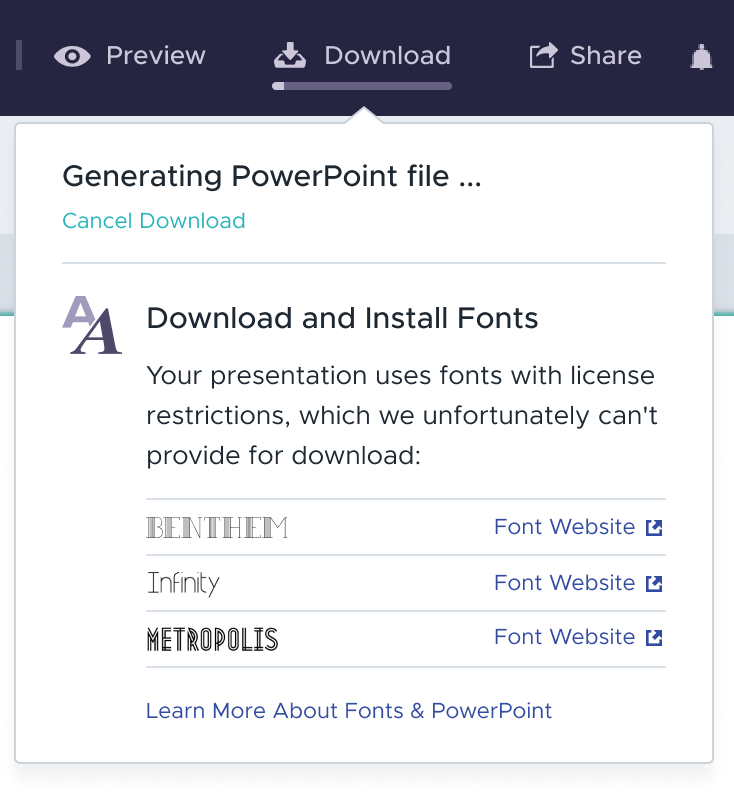Click the Benthem font sample
This screenshot has height=792, width=734.
tap(217, 527)
